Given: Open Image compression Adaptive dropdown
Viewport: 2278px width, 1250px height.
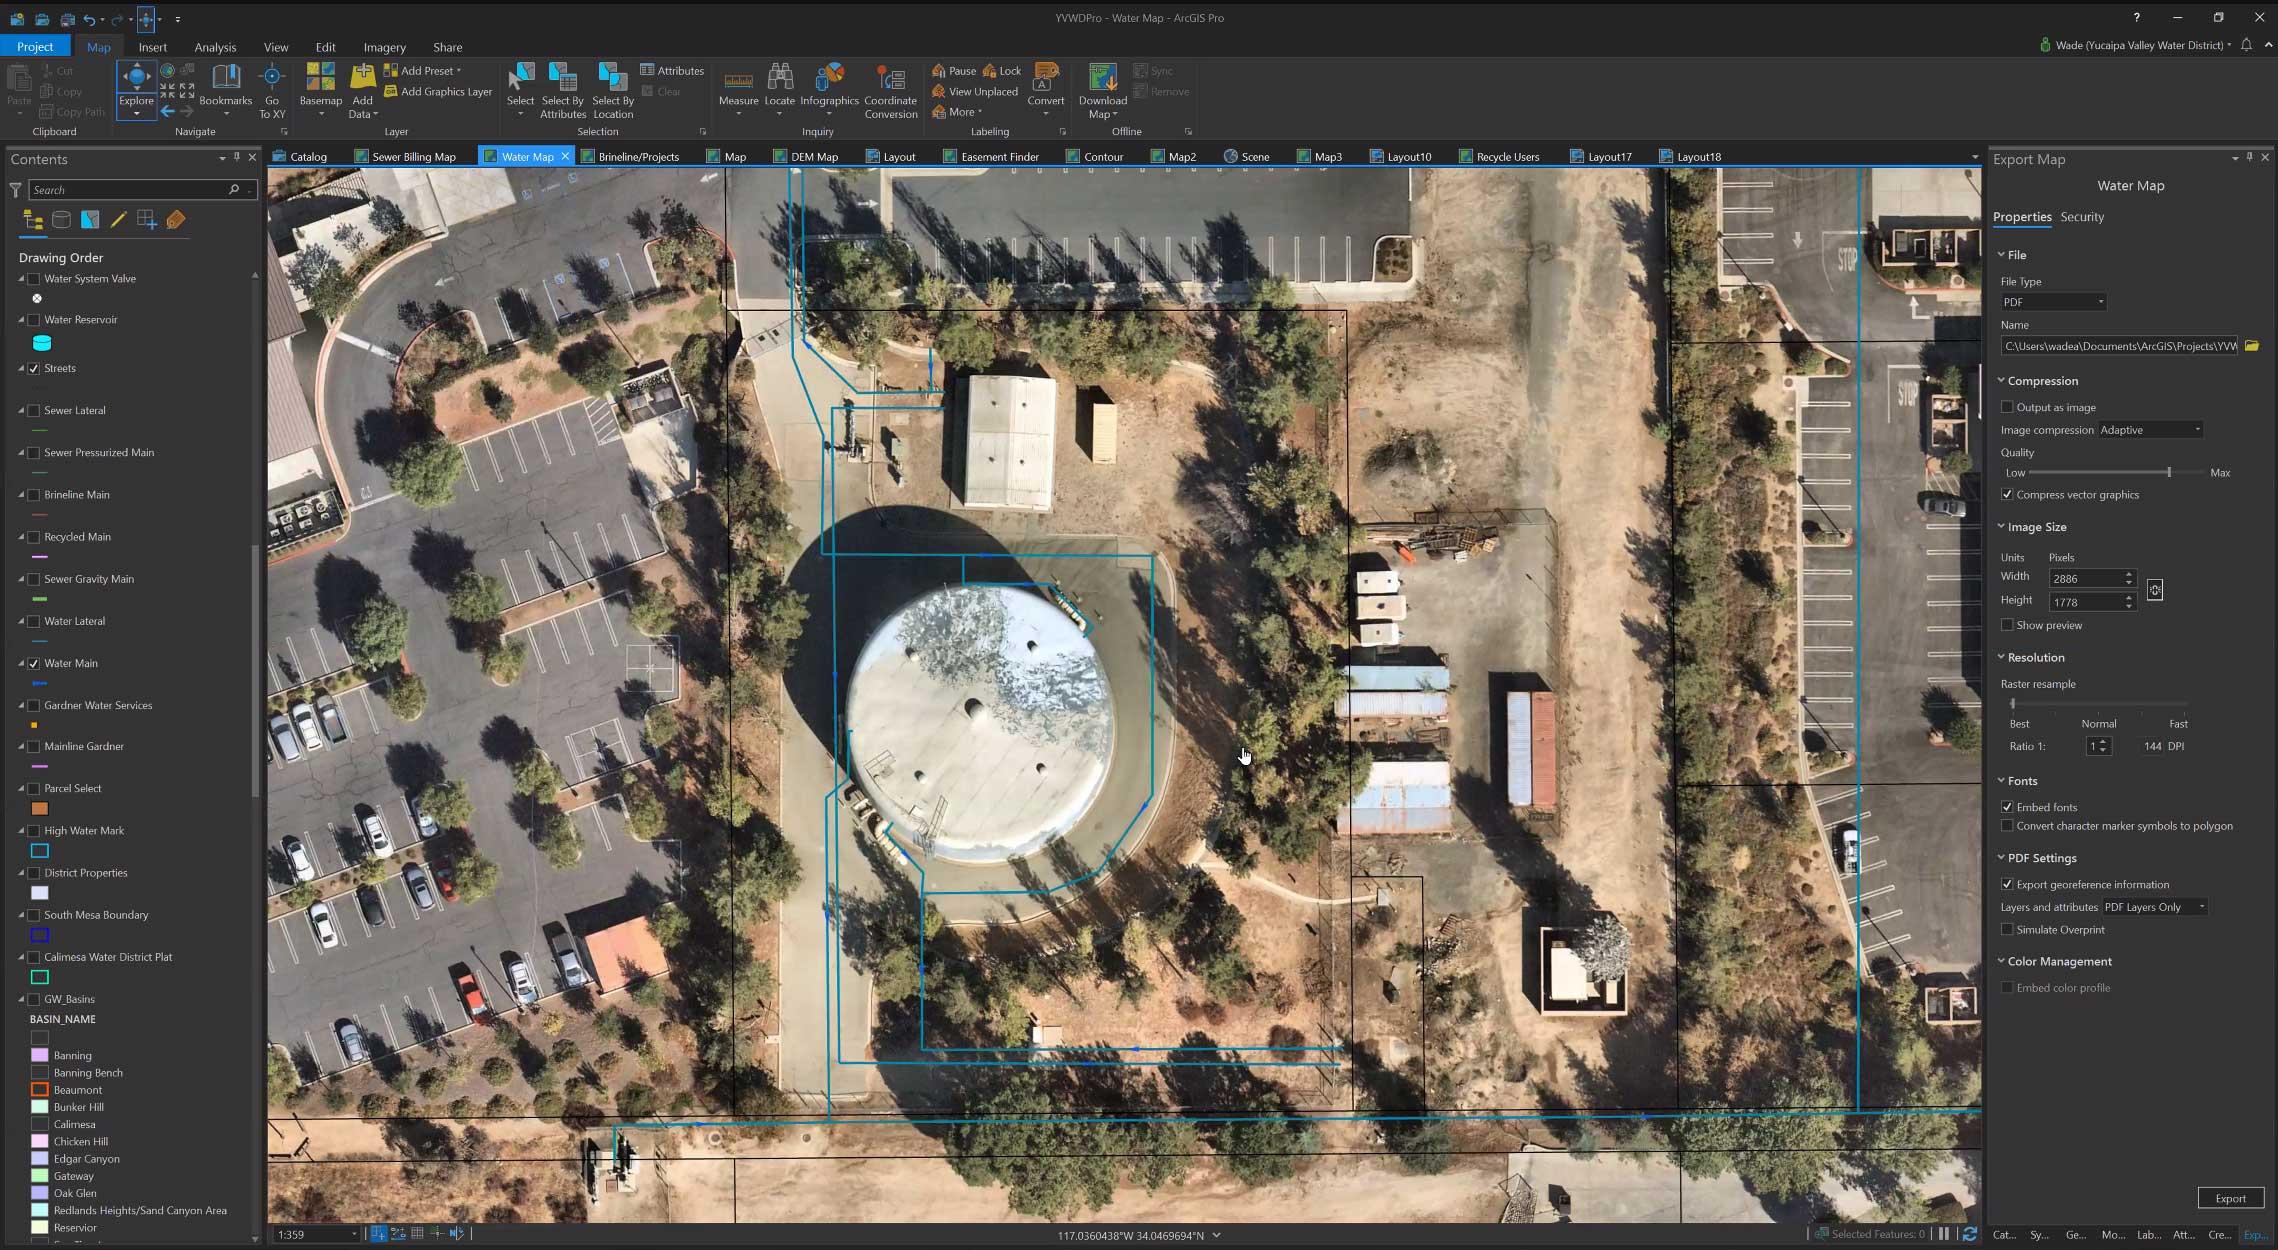Looking at the screenshot, I should click(x=2150, y=430).
